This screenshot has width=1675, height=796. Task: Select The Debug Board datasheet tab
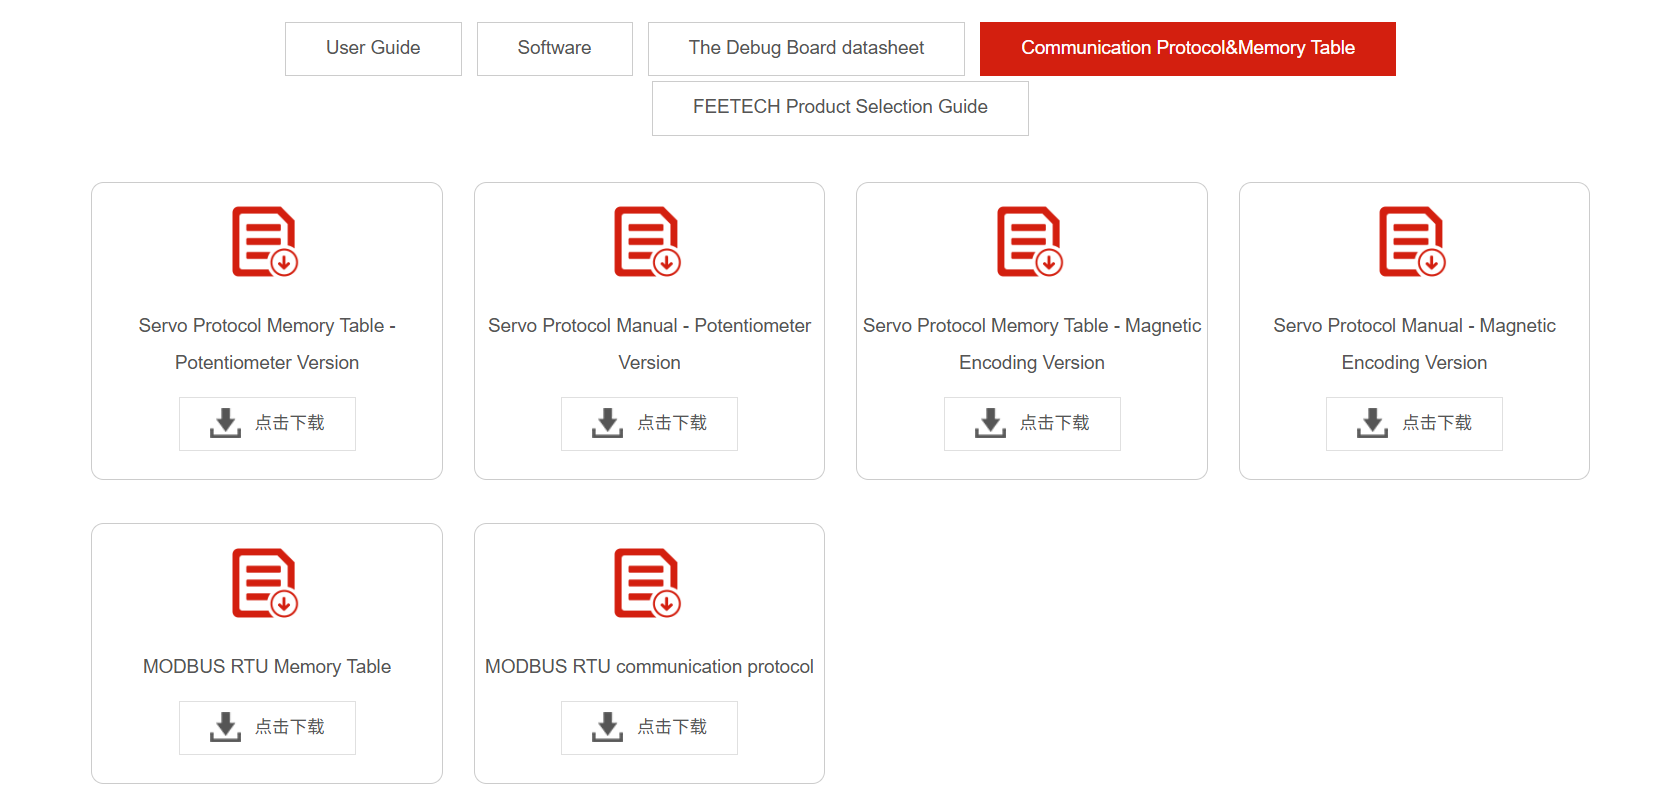(806, 49)
